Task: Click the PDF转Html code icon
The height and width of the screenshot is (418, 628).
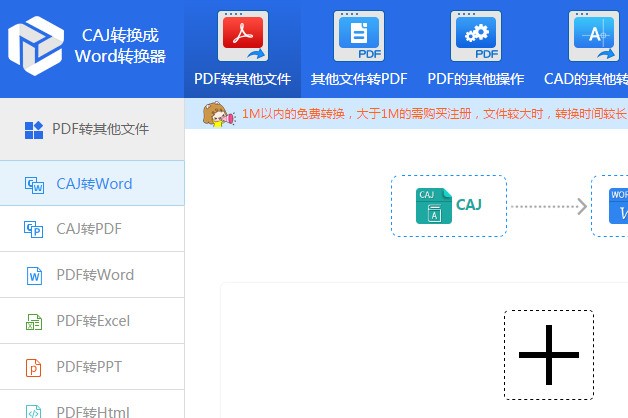Action: (34, 411)
